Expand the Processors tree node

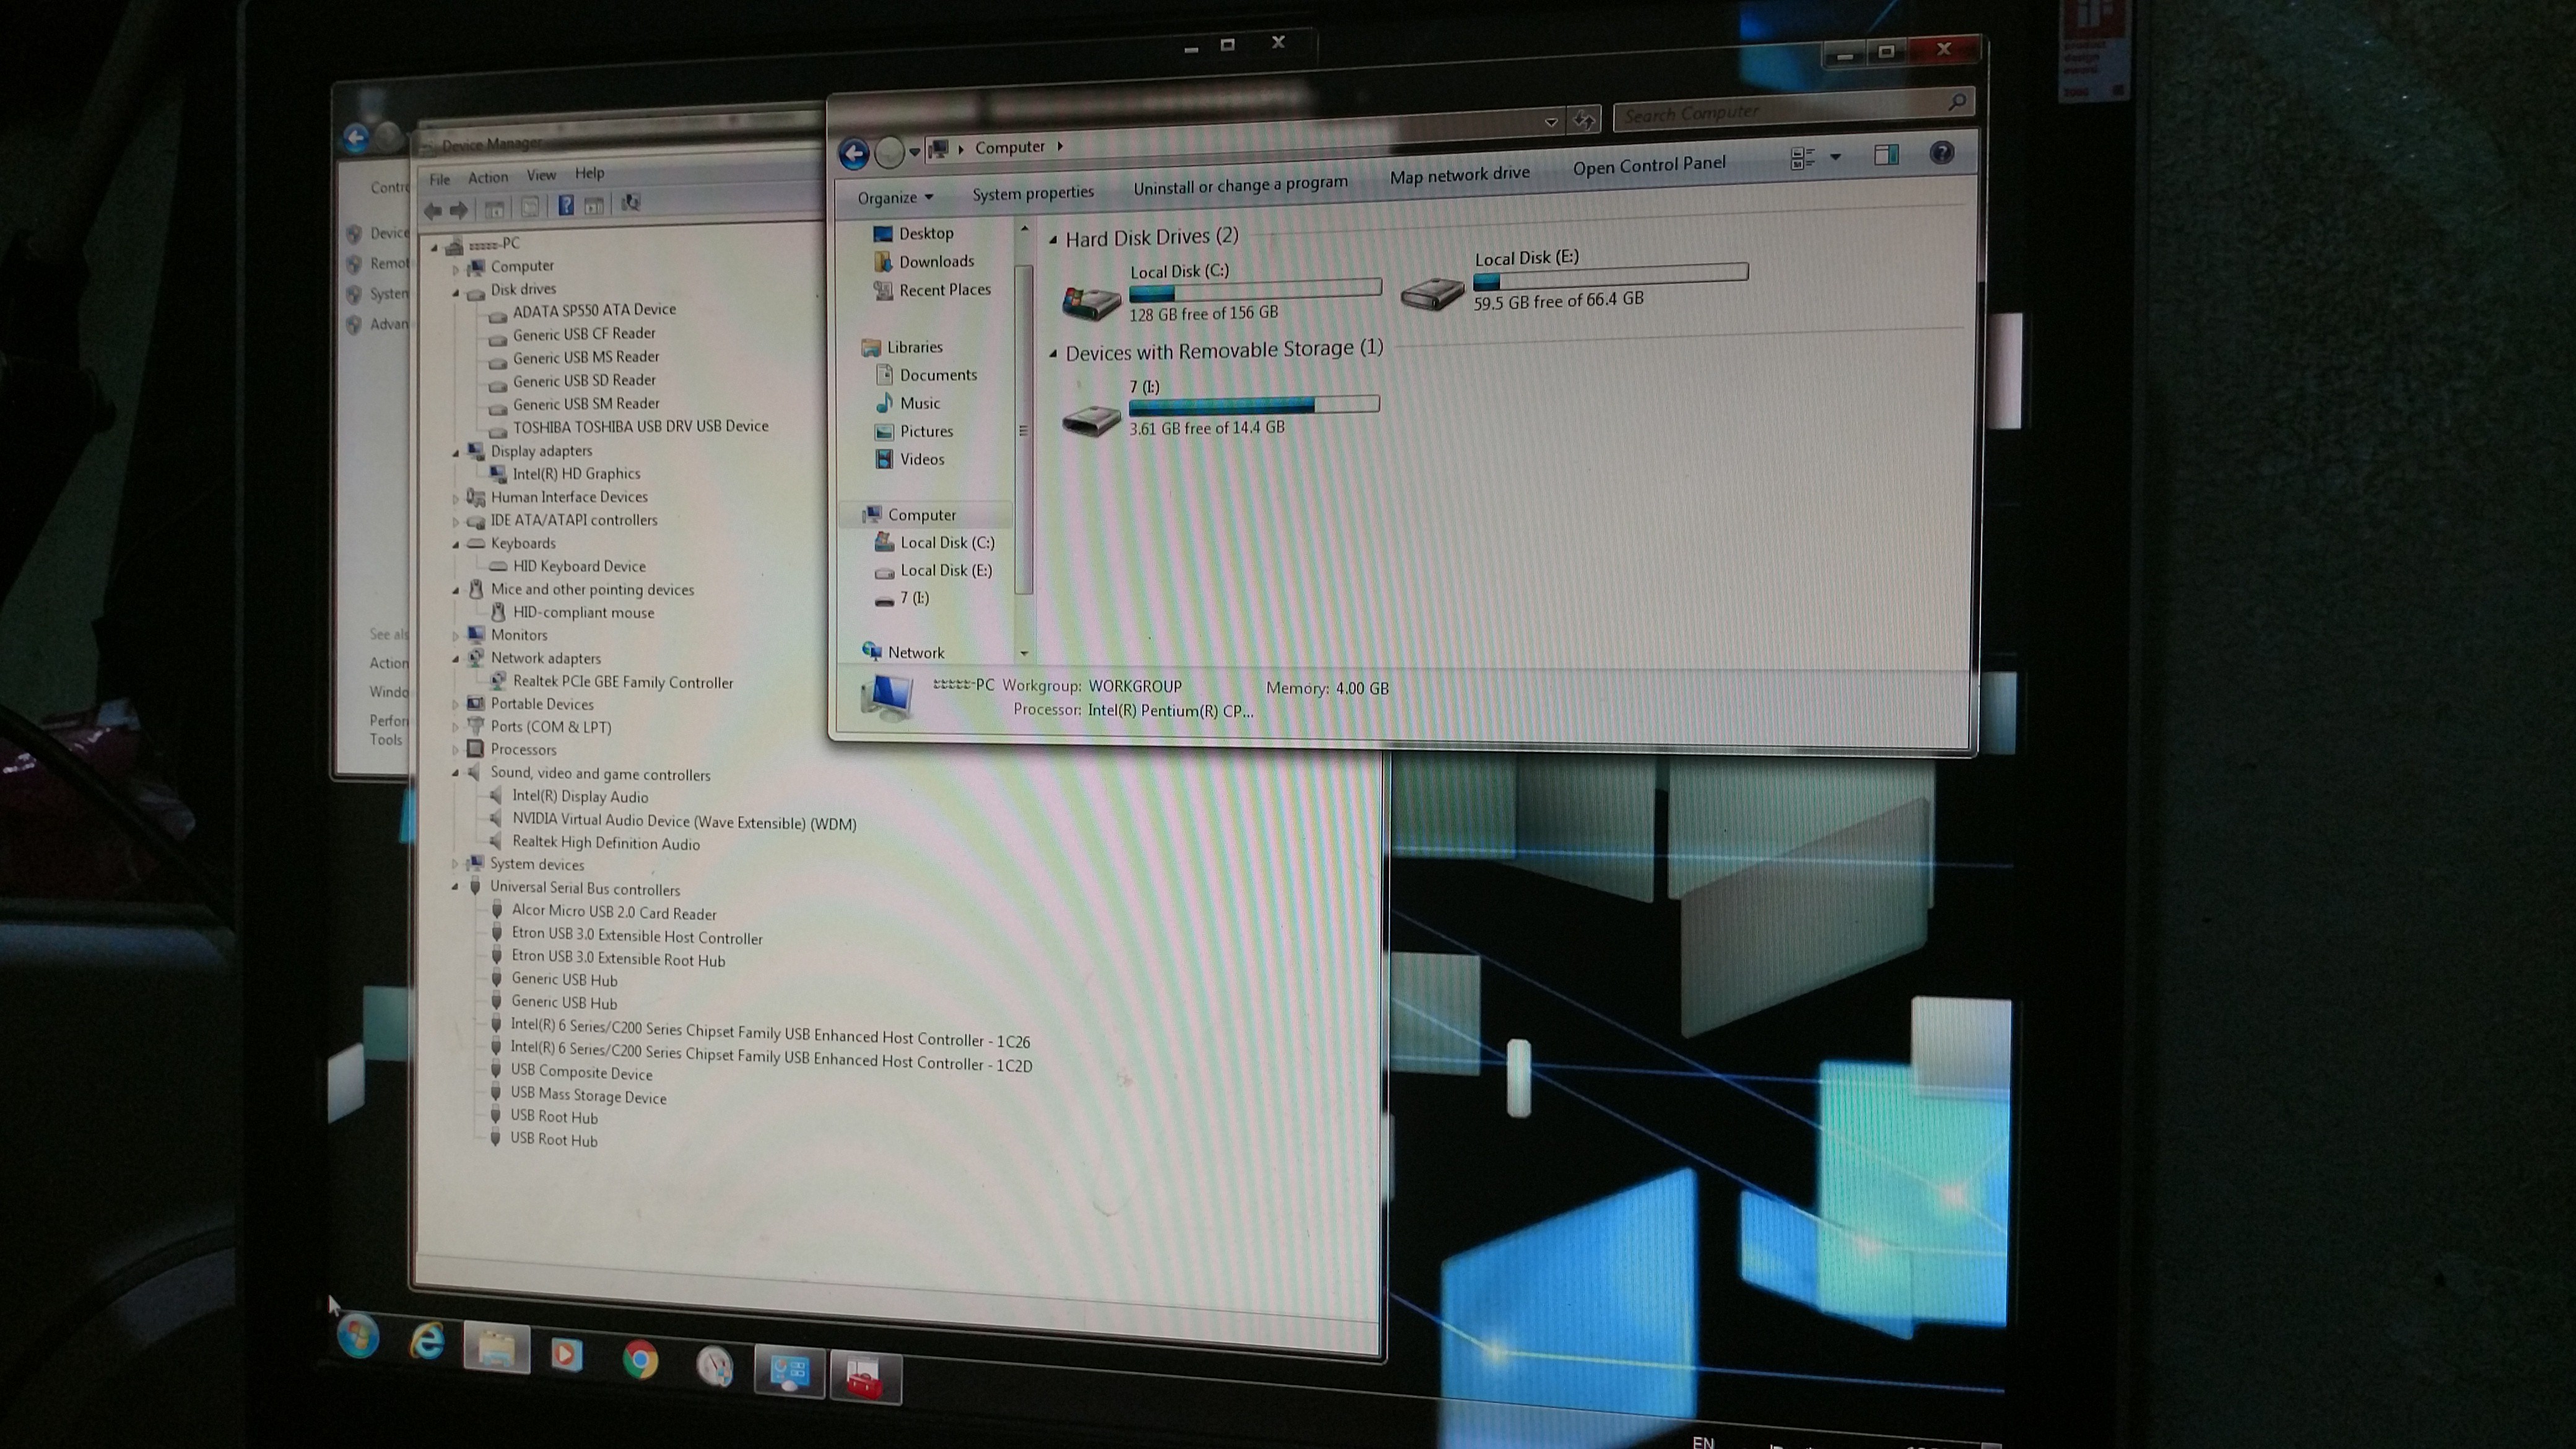(456, 750)
